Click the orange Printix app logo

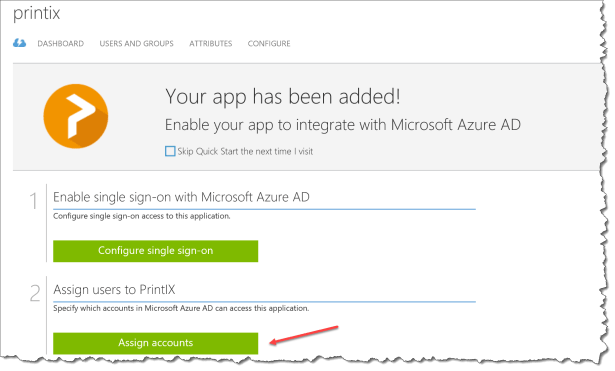click(76, 116)
